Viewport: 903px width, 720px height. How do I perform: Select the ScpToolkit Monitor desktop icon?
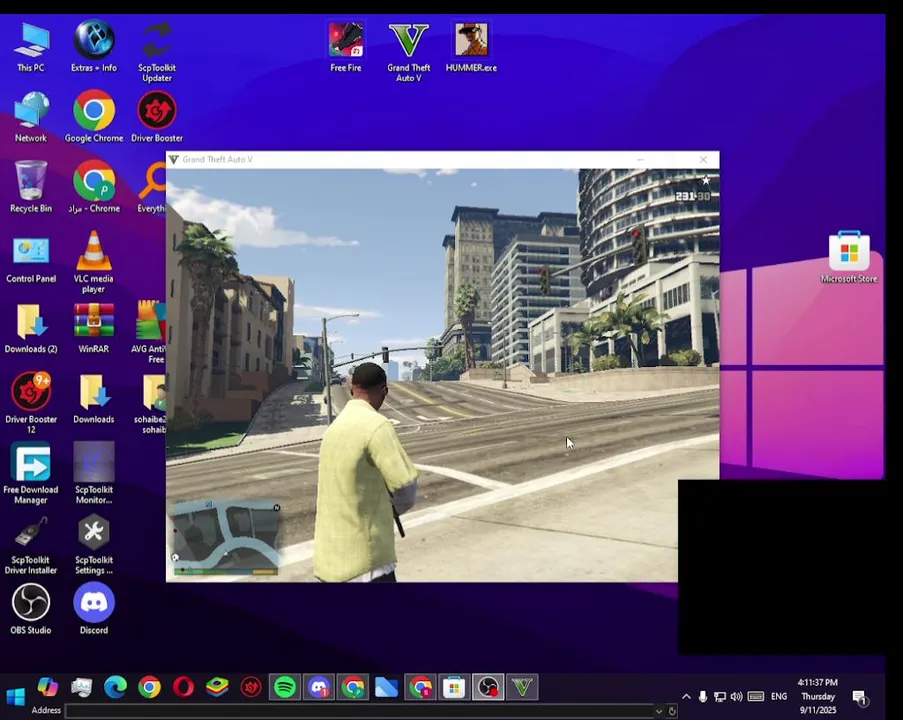click(x=94, y=473)
